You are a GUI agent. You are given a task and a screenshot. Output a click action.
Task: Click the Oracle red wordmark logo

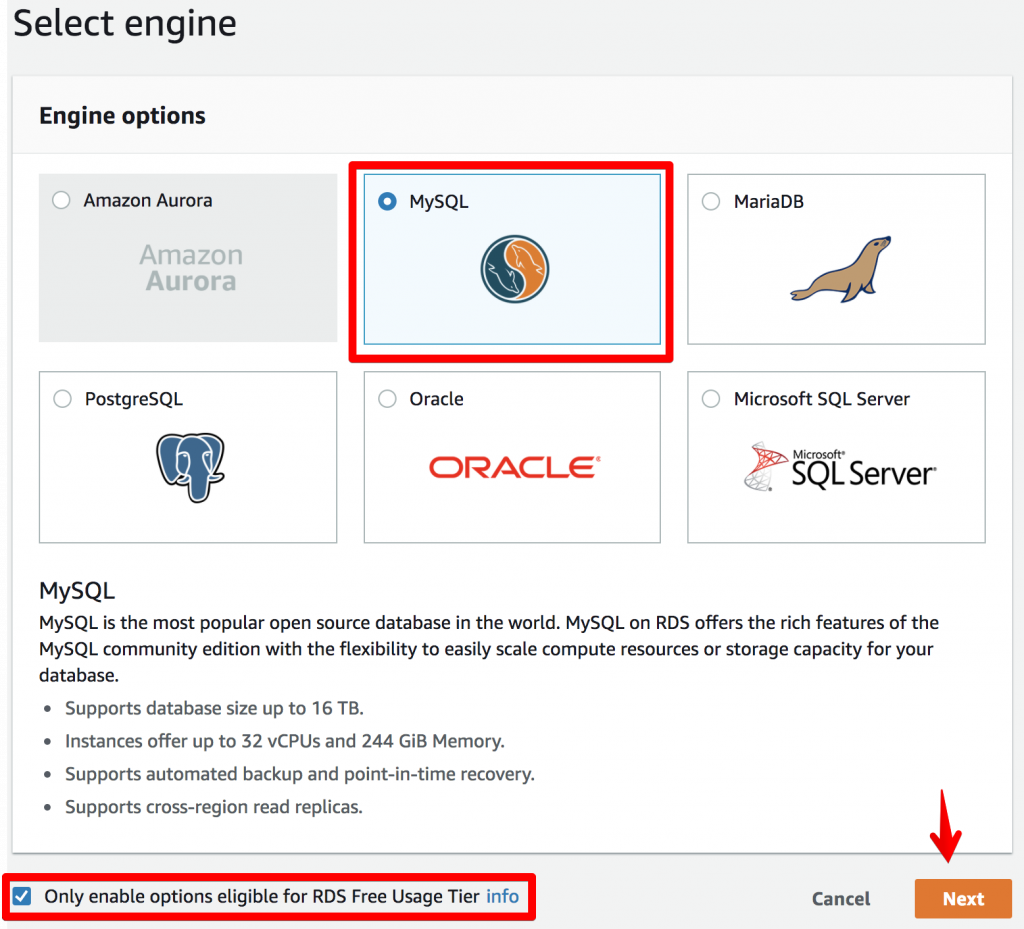[515, 467]
